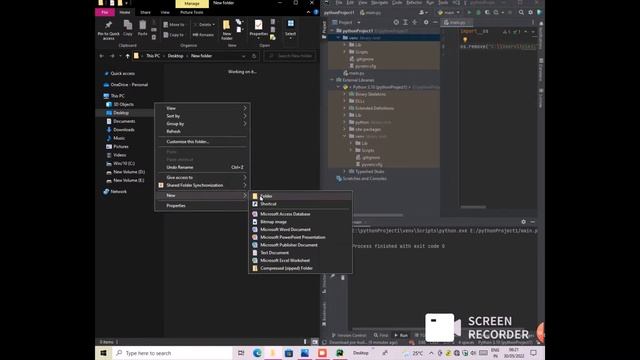Select Downloads in navigation pane
Viewport: 640px width, 360px height.
124,130
